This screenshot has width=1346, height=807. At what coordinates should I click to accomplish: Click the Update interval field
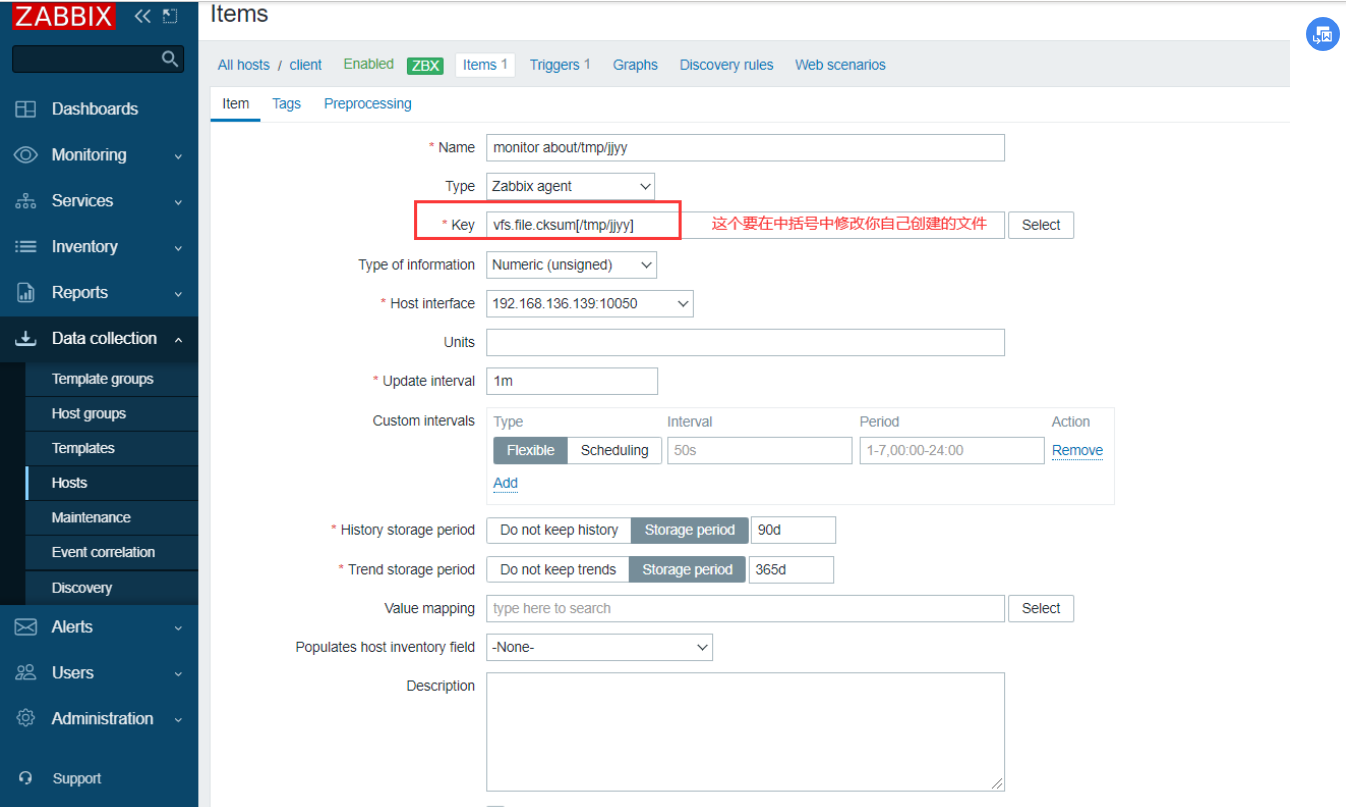[572, 381]
